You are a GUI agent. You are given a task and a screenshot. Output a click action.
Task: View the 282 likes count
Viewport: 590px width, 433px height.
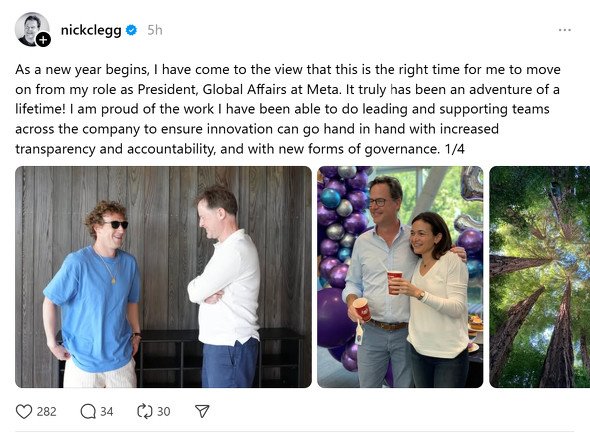tap(46, 412)
